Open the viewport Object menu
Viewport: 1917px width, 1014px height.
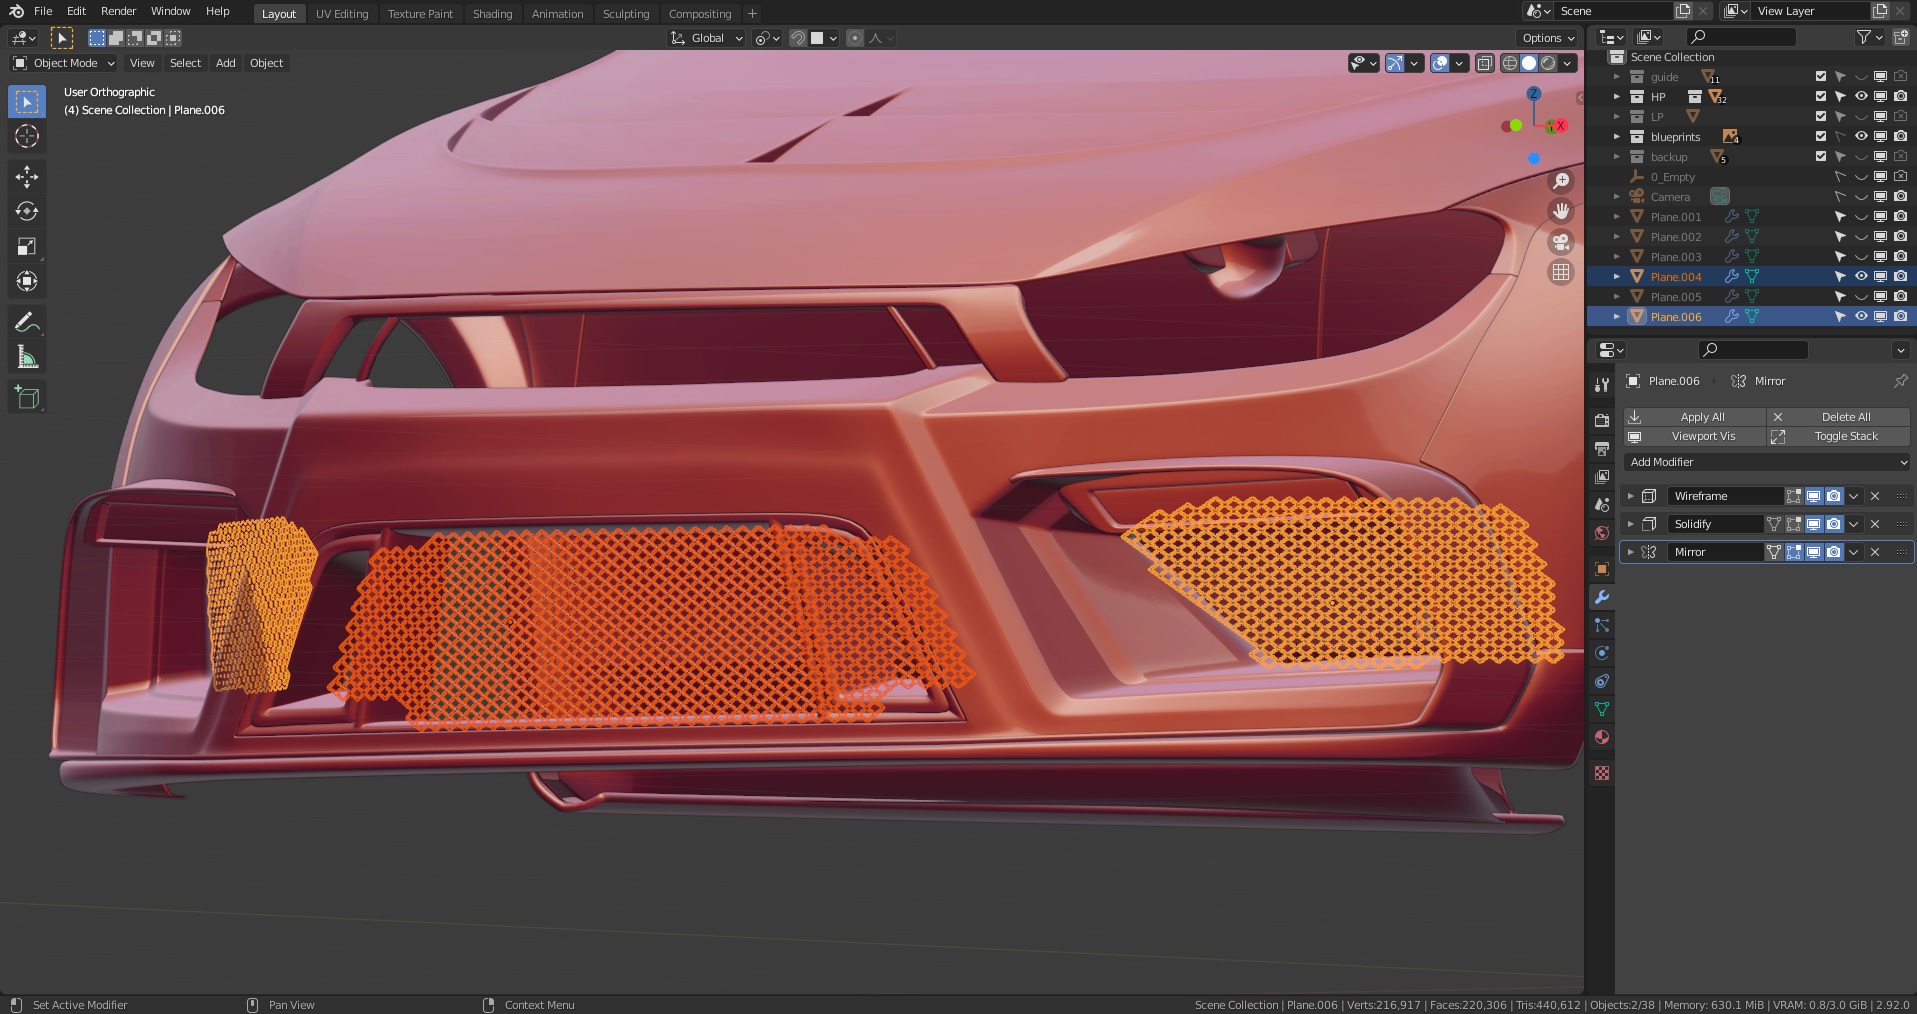[266, 63]
